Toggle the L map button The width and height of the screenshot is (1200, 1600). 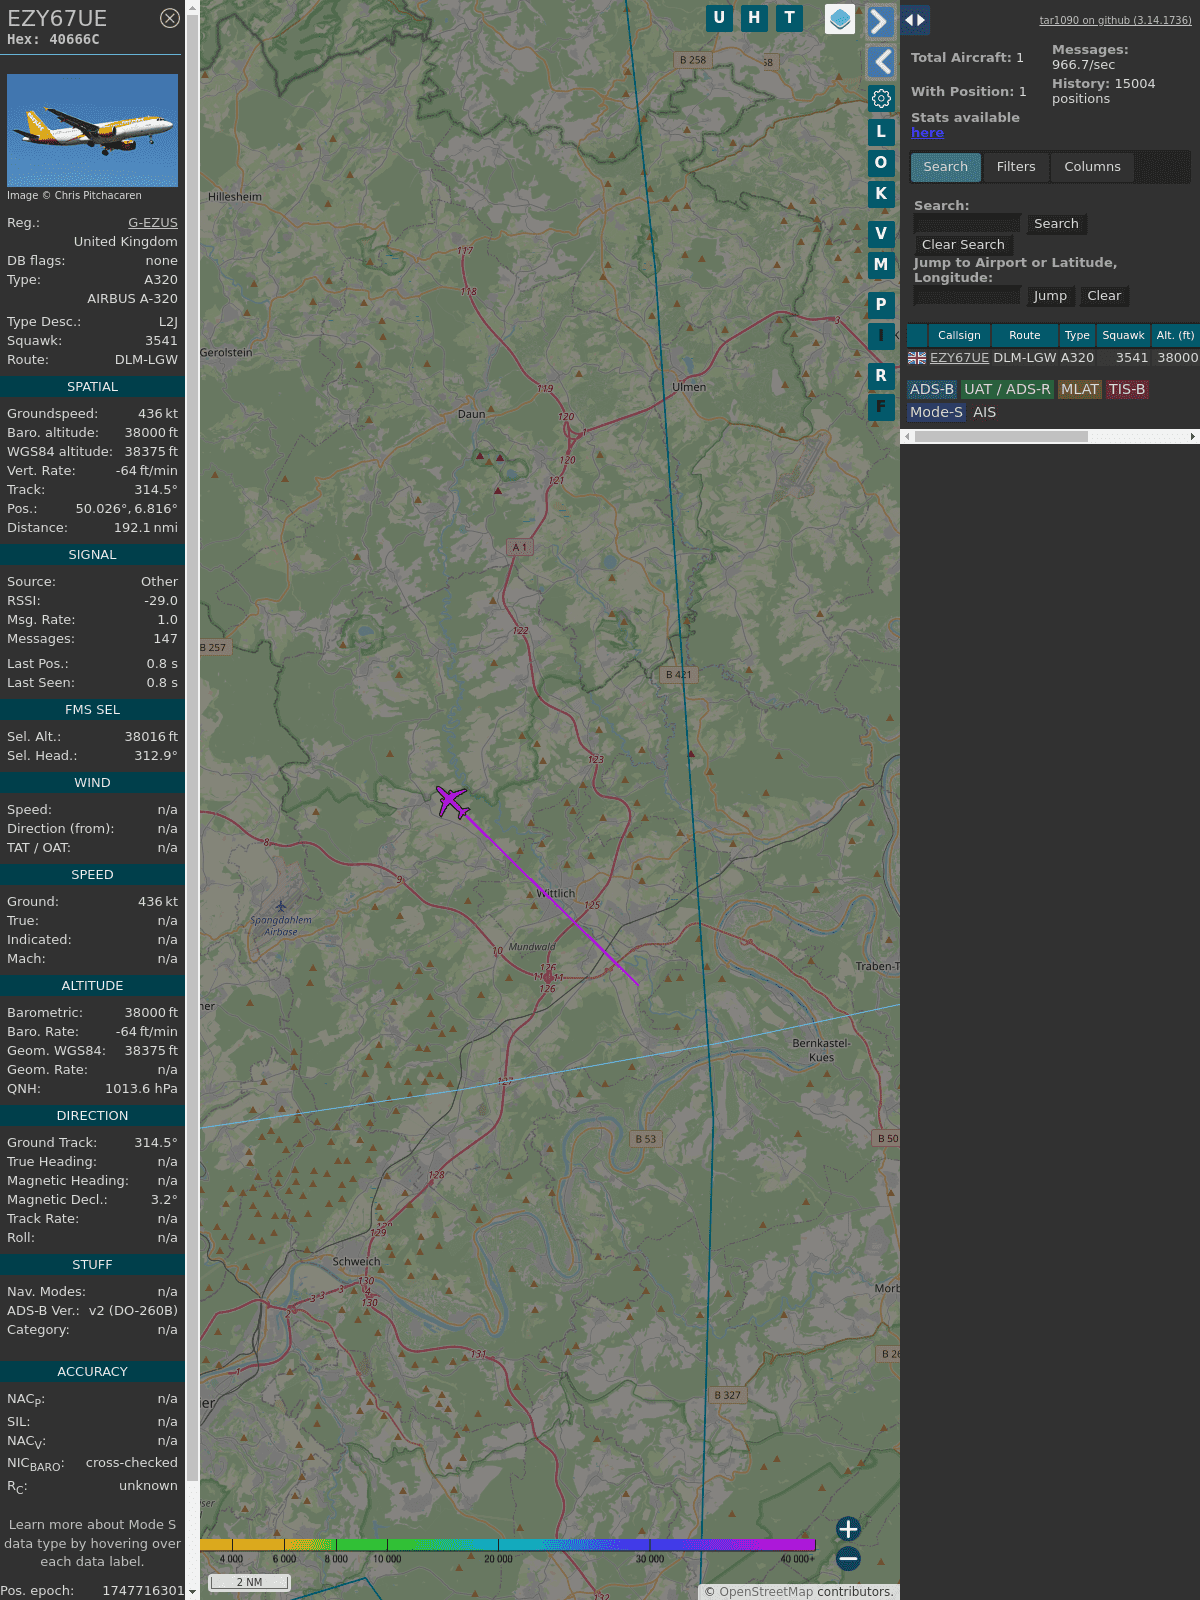pos(881,131)
